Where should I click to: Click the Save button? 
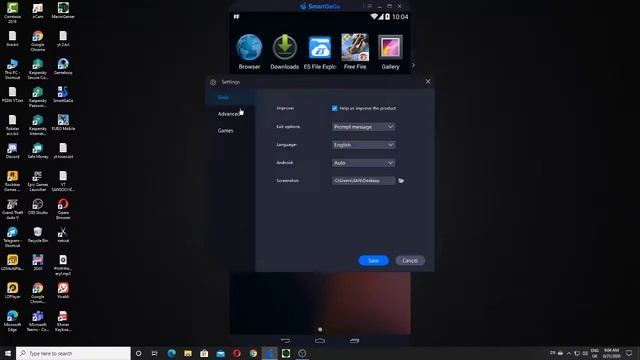point(373,260)
